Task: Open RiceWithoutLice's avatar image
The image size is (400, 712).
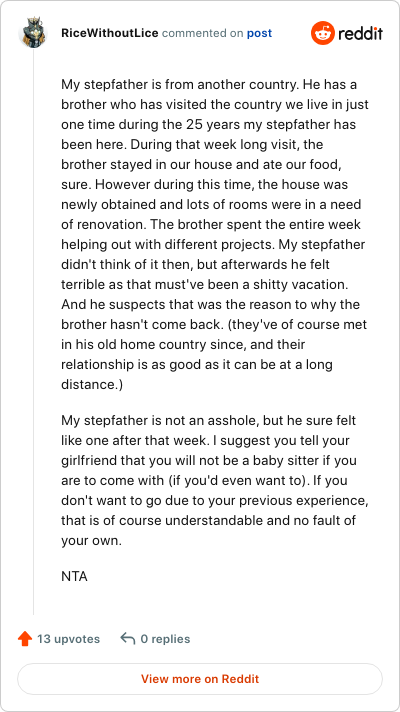Action: click(33, 33)
